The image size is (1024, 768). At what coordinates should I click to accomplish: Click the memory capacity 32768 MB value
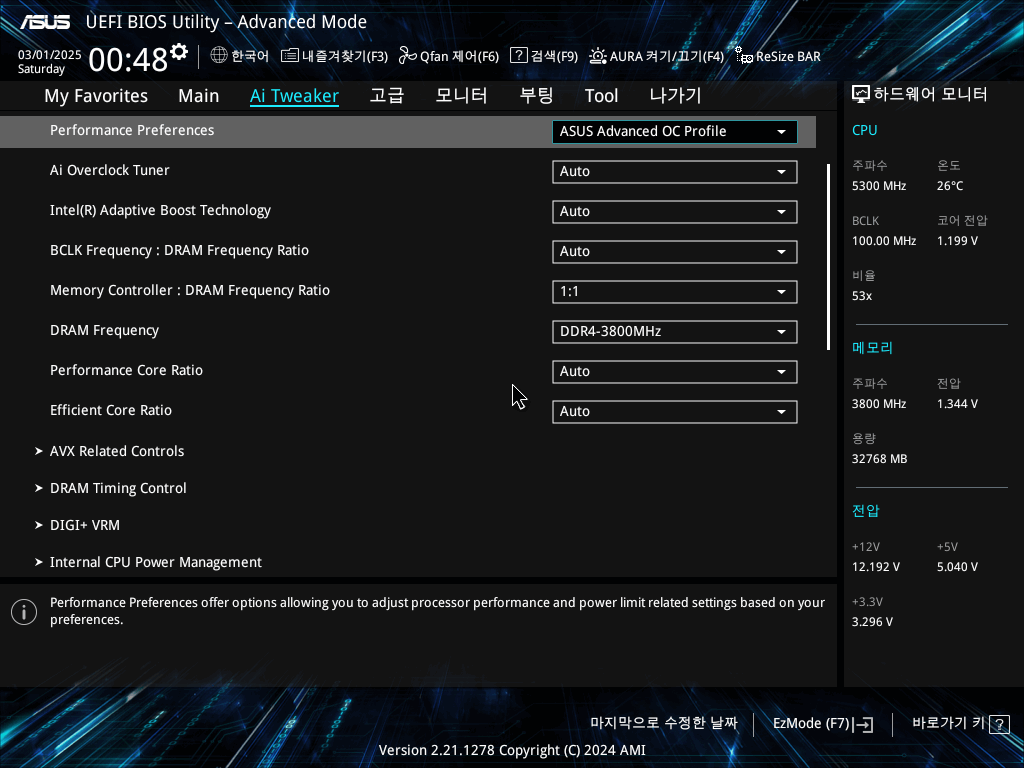880,459
